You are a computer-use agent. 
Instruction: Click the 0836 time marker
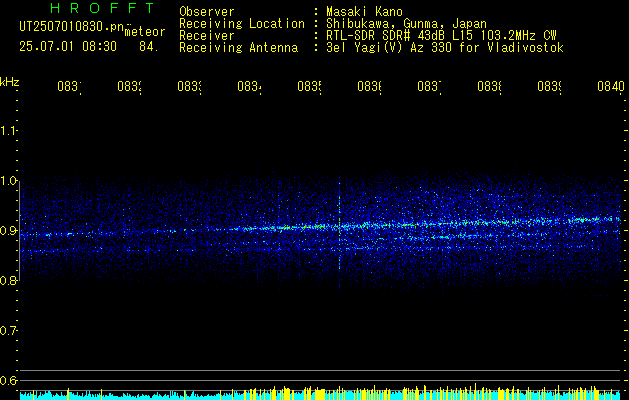pyautogui.click(x=369, y=87)
